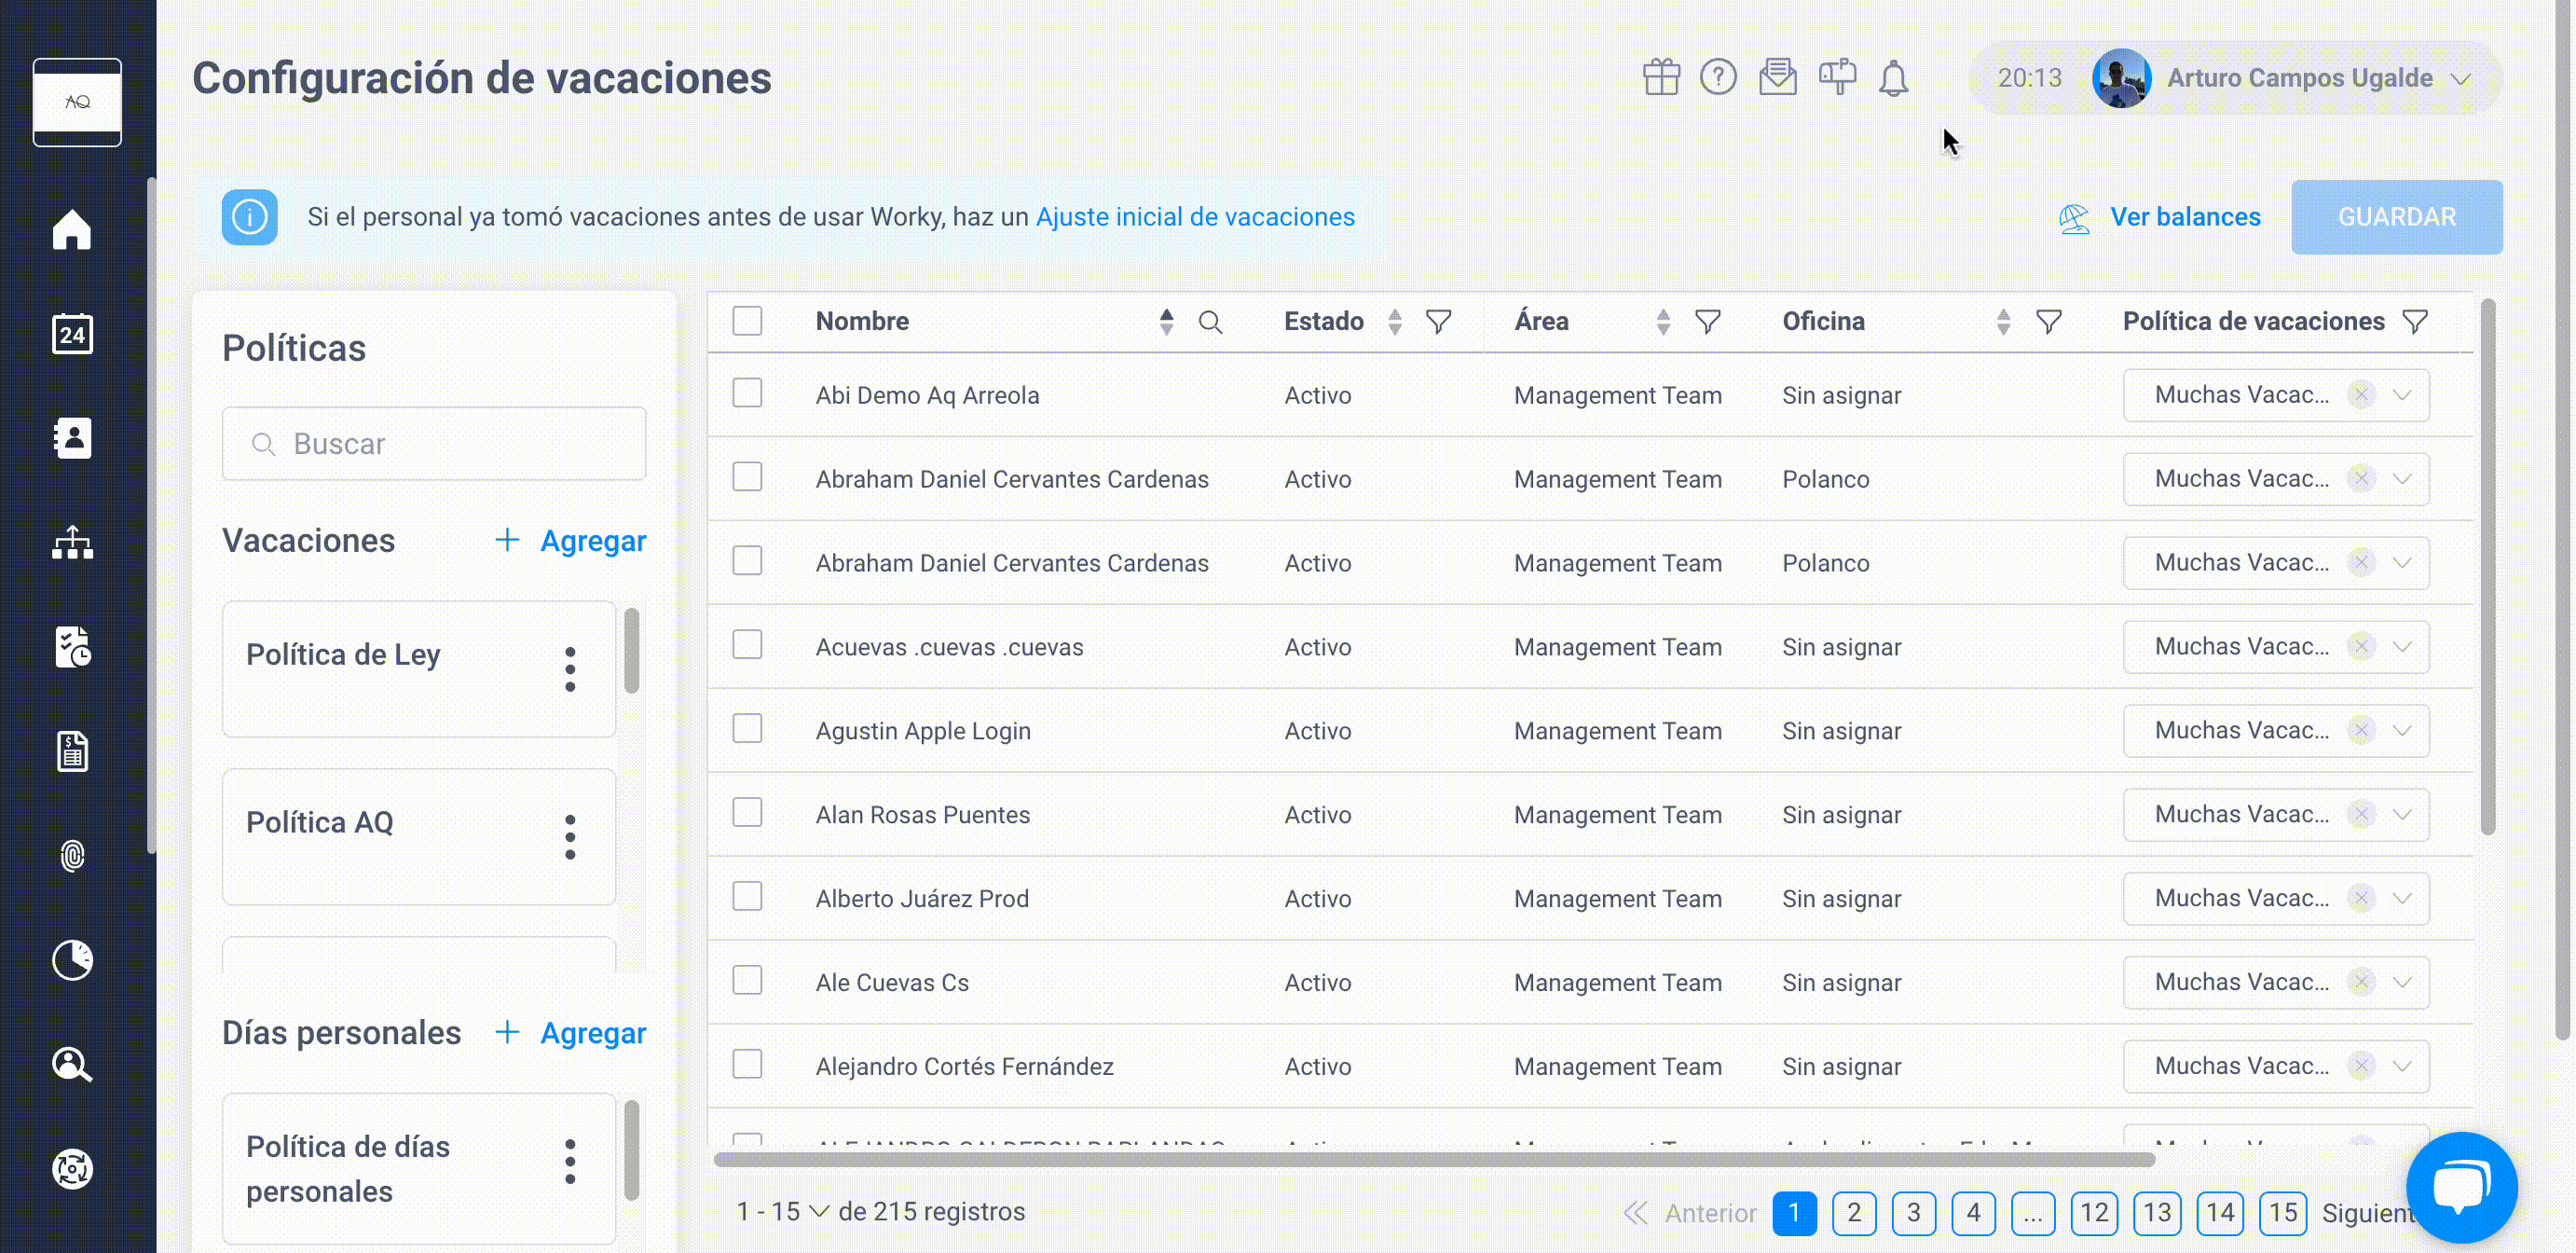2576x1253 pixels.
Task: Click the Buscar policies search field
Action: point(434,443)
